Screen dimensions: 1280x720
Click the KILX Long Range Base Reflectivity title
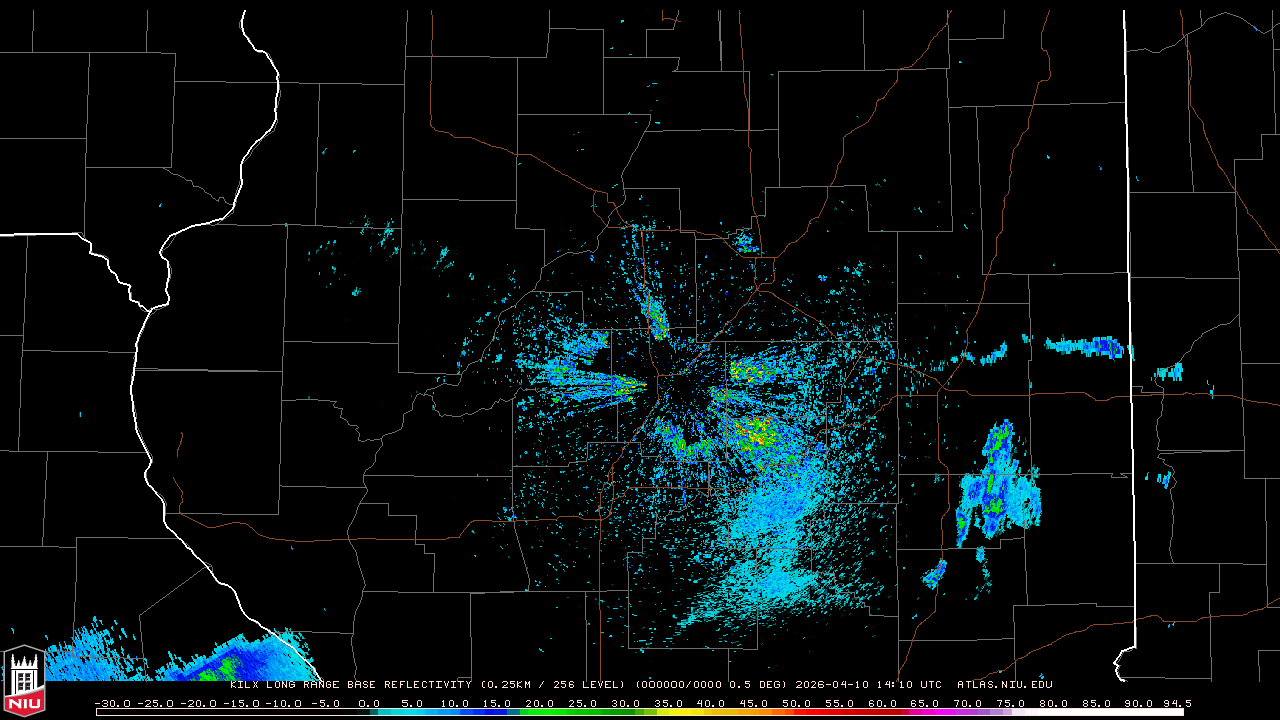click(350, 685)
